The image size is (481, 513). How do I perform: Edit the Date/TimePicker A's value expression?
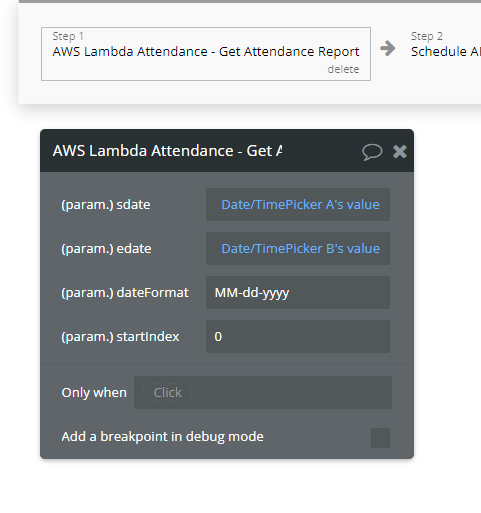(x=300, y=204)
